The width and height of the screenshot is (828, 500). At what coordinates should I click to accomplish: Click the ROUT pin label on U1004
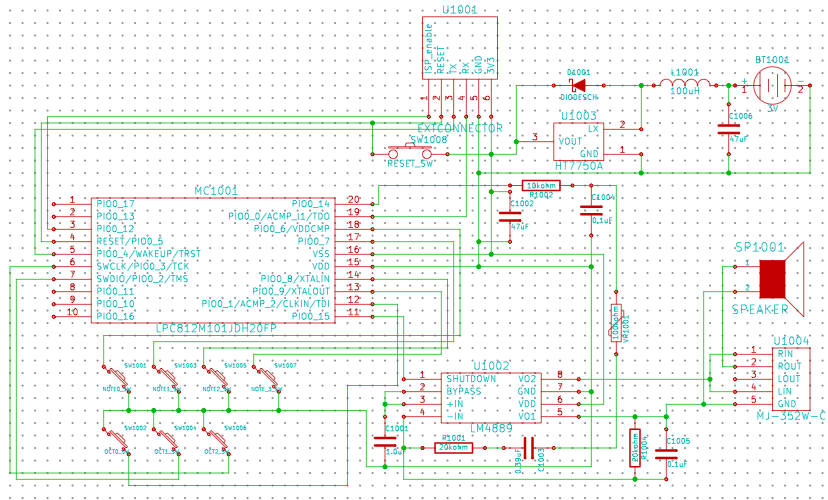tap(790, 365)
